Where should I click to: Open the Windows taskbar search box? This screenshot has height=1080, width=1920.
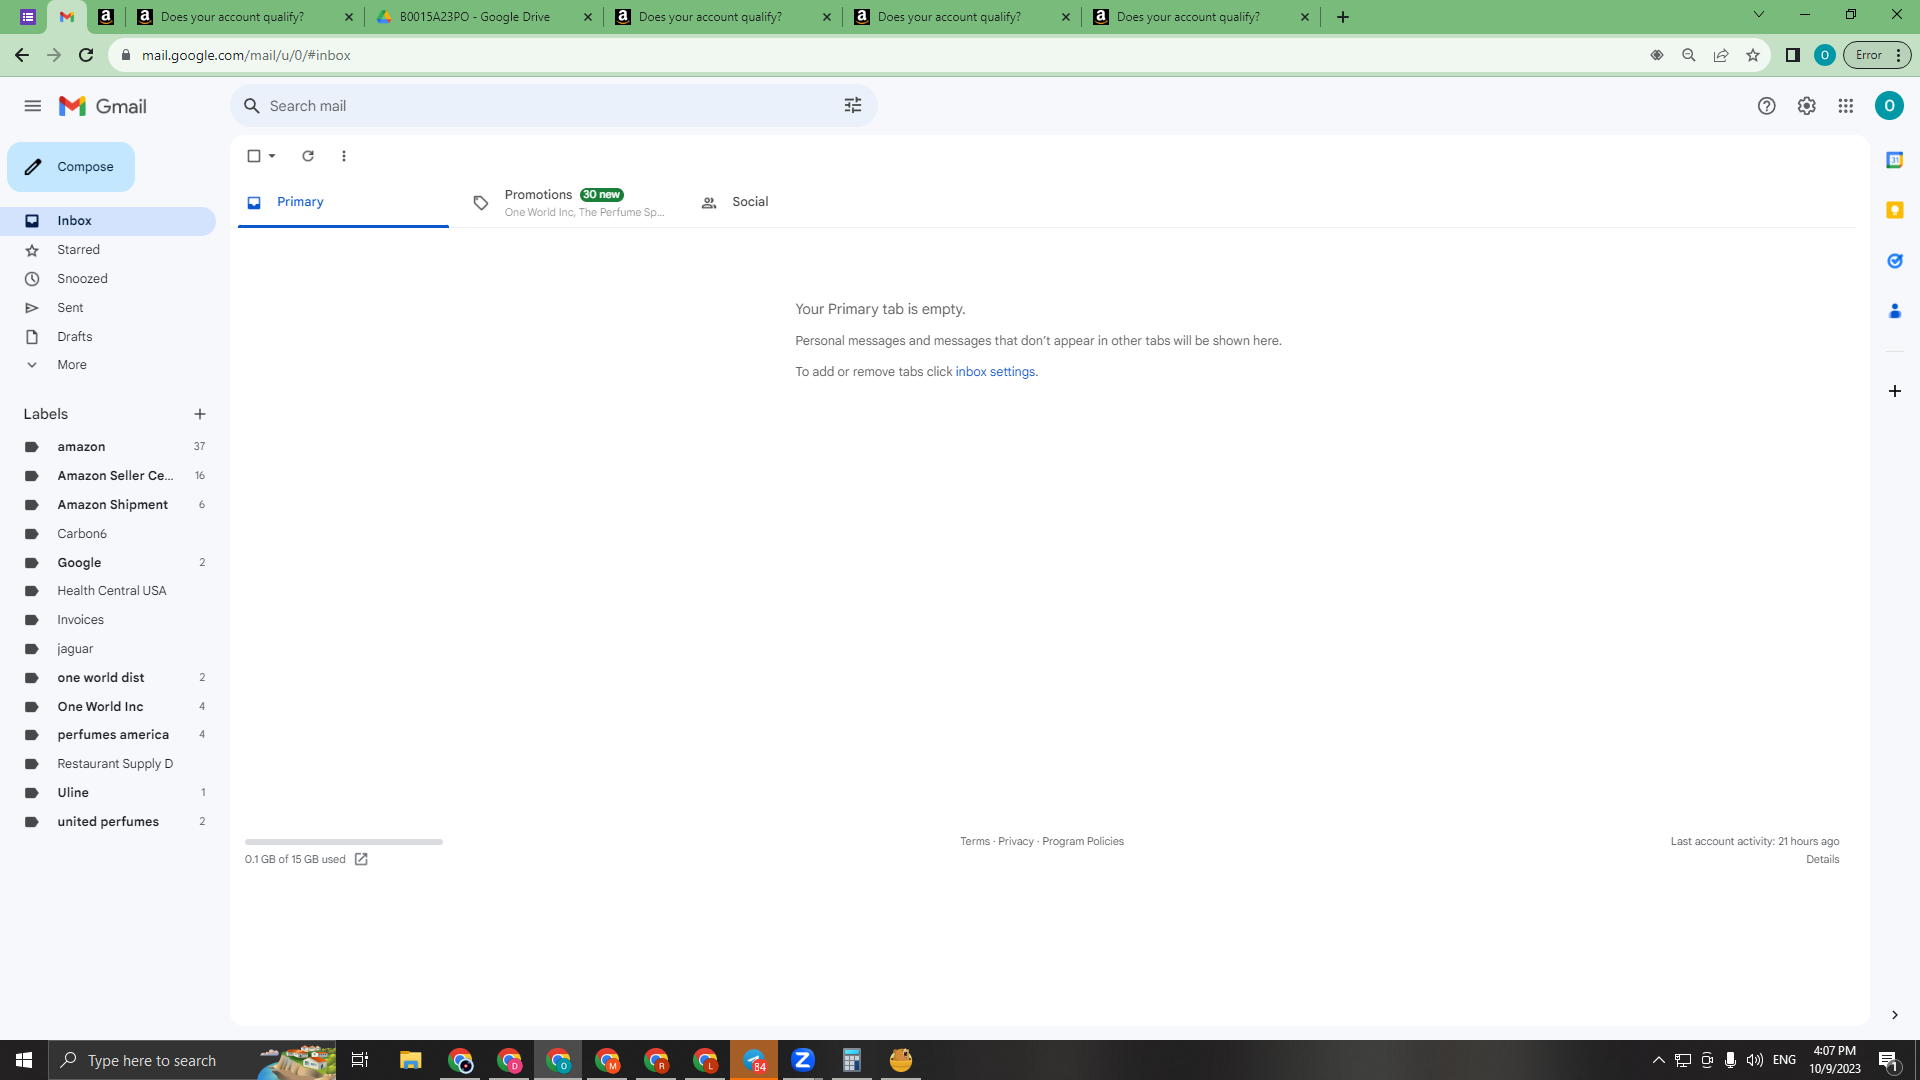(x=192, y=1060)
